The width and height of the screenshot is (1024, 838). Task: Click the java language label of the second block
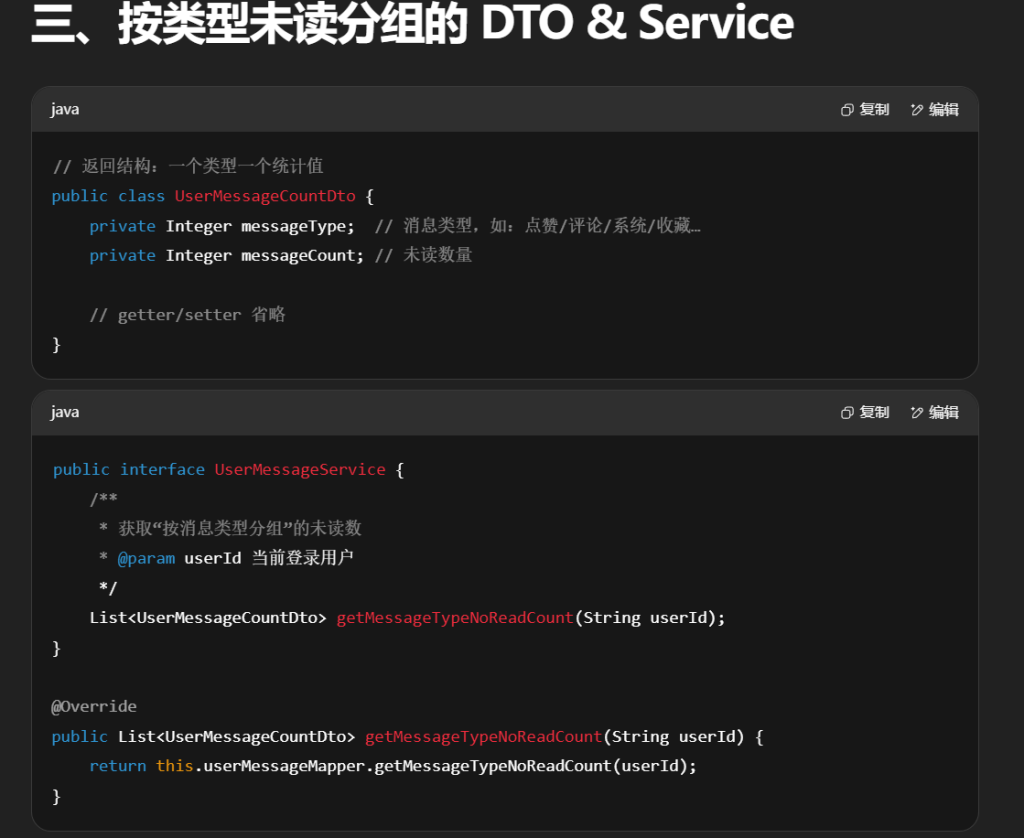click(65, 412)
